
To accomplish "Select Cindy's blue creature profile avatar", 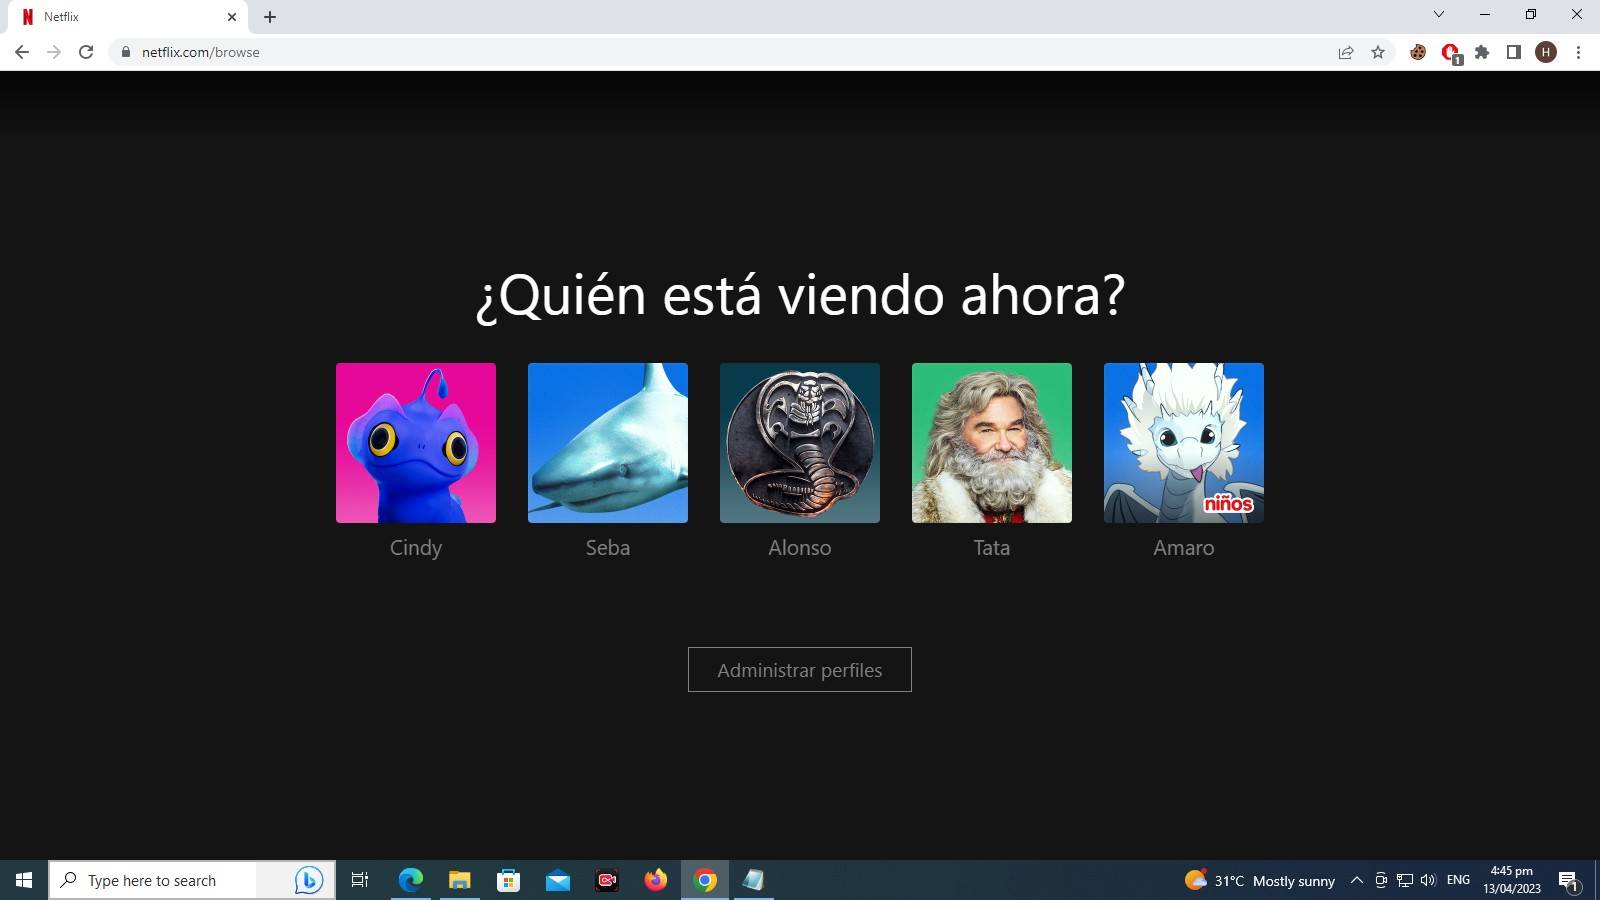I will [x=416, y=443].
